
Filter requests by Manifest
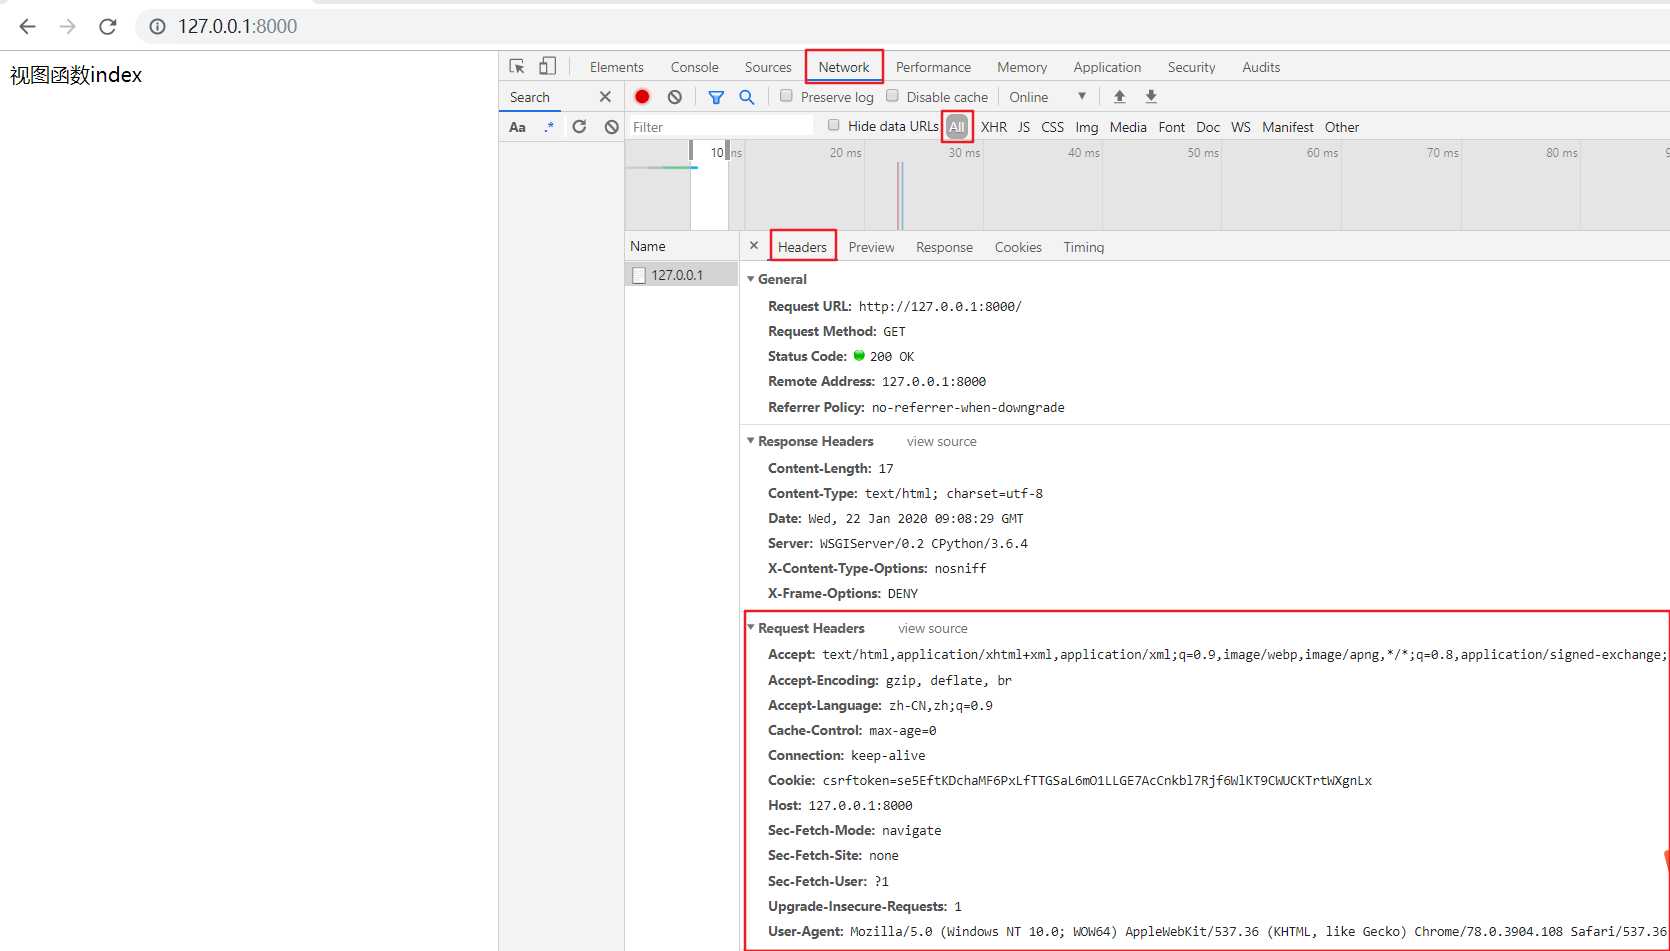(1288, 127)
